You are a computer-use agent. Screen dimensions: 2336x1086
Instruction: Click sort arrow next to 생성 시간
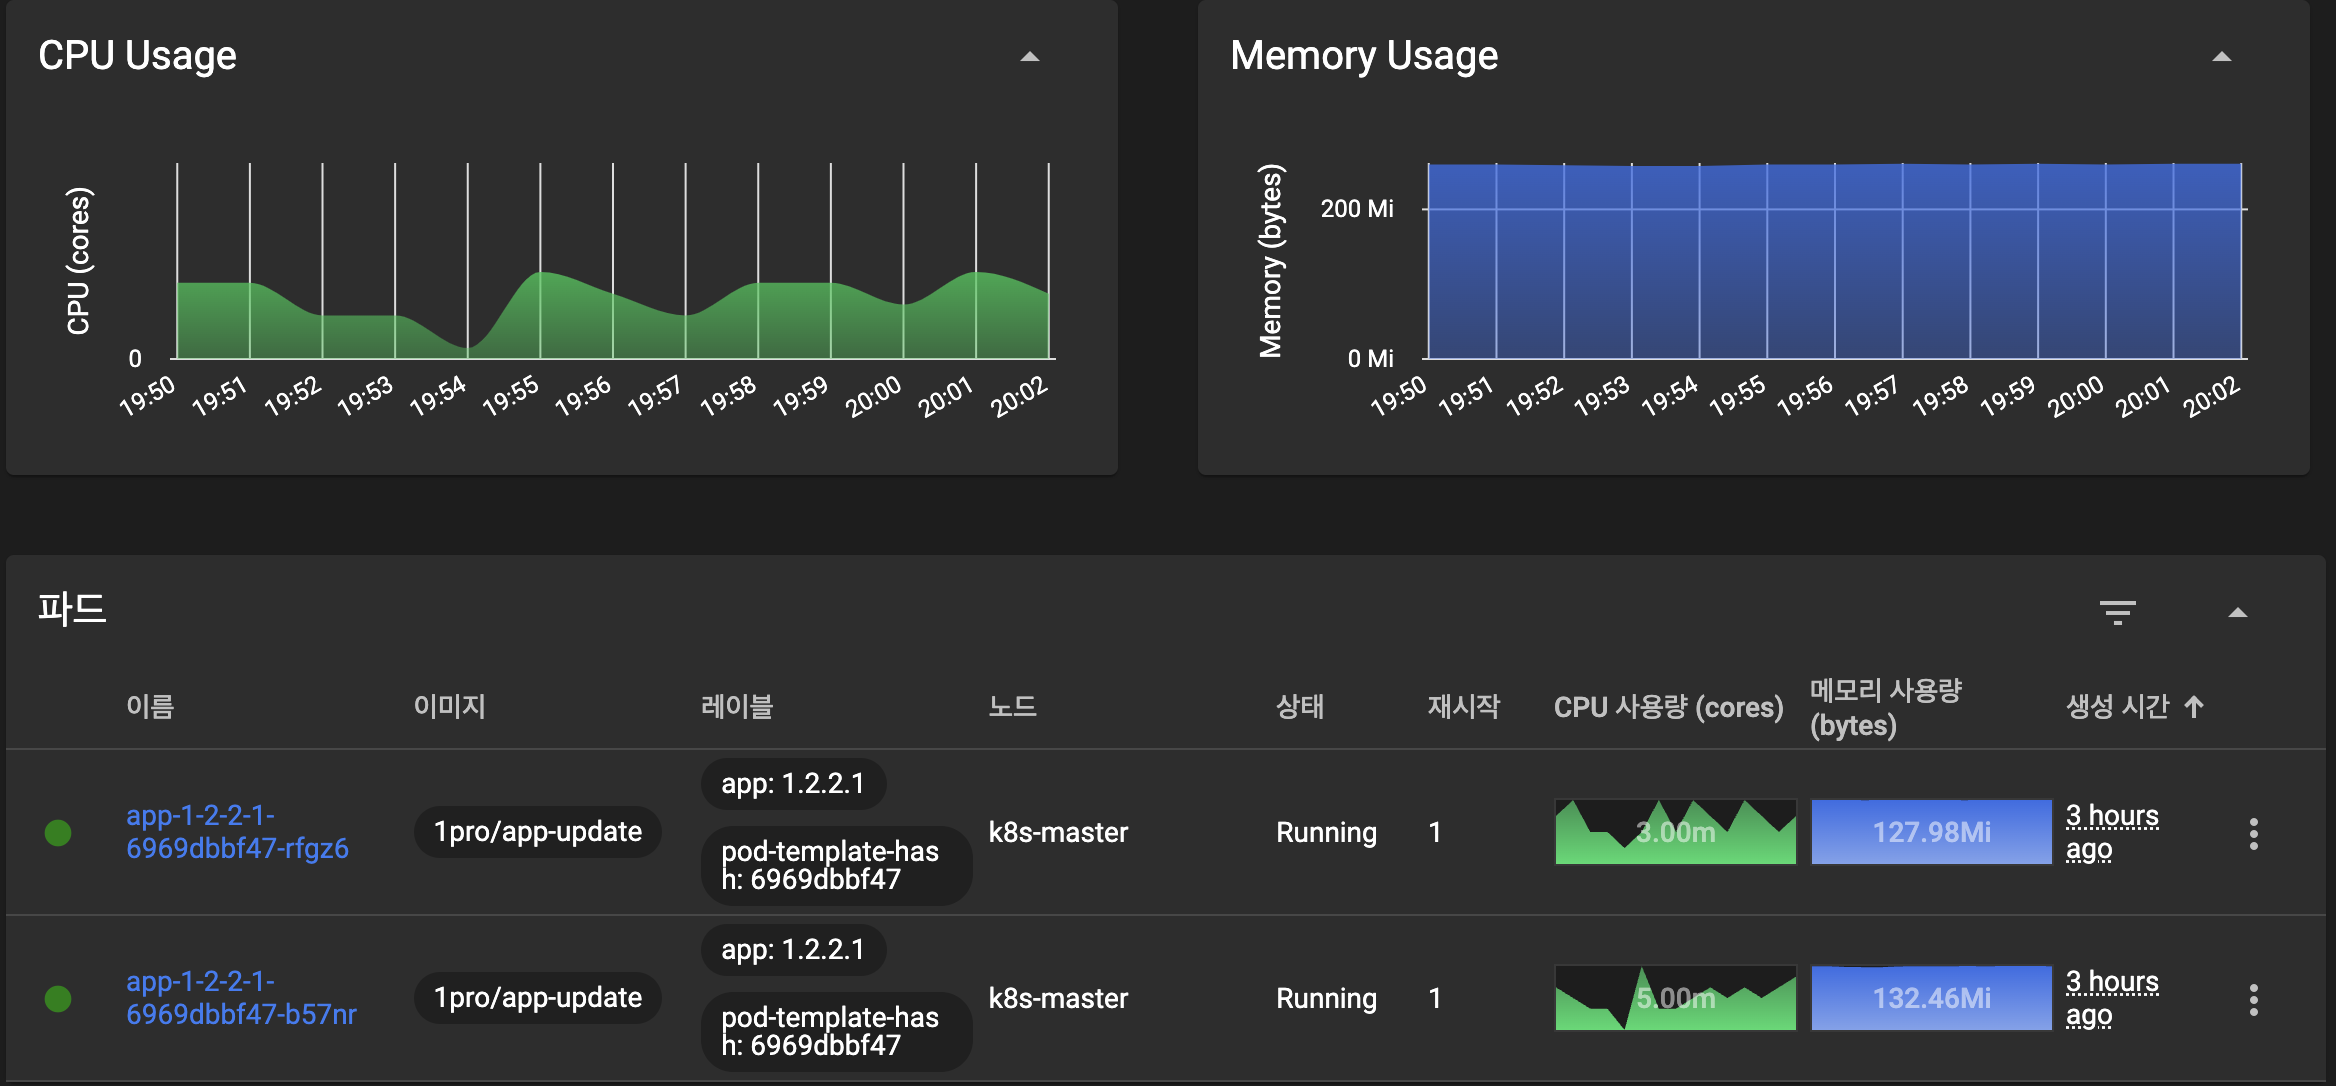[2194, 707]
